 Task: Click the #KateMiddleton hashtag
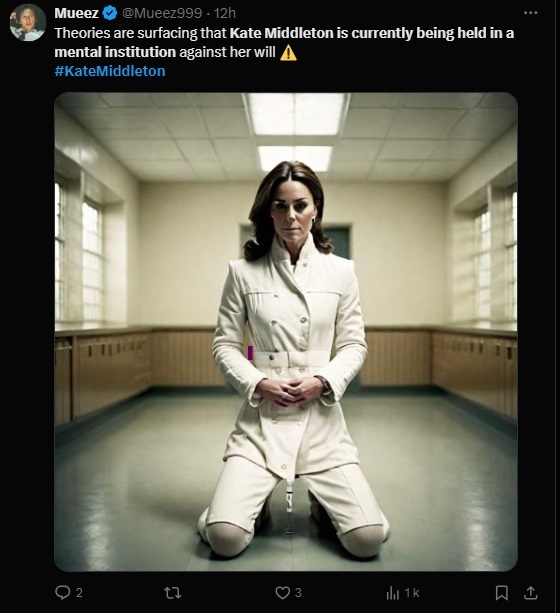point(110,71)
